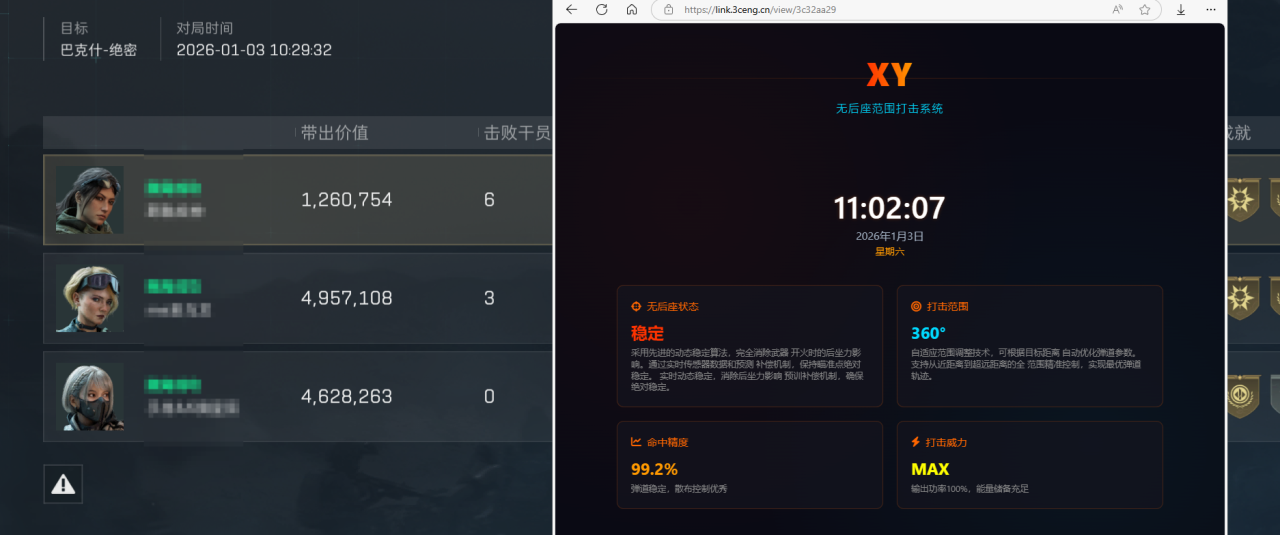The image size is (1280, 535).
Task: Click value 4,957,108
Action: click(346, 298)
